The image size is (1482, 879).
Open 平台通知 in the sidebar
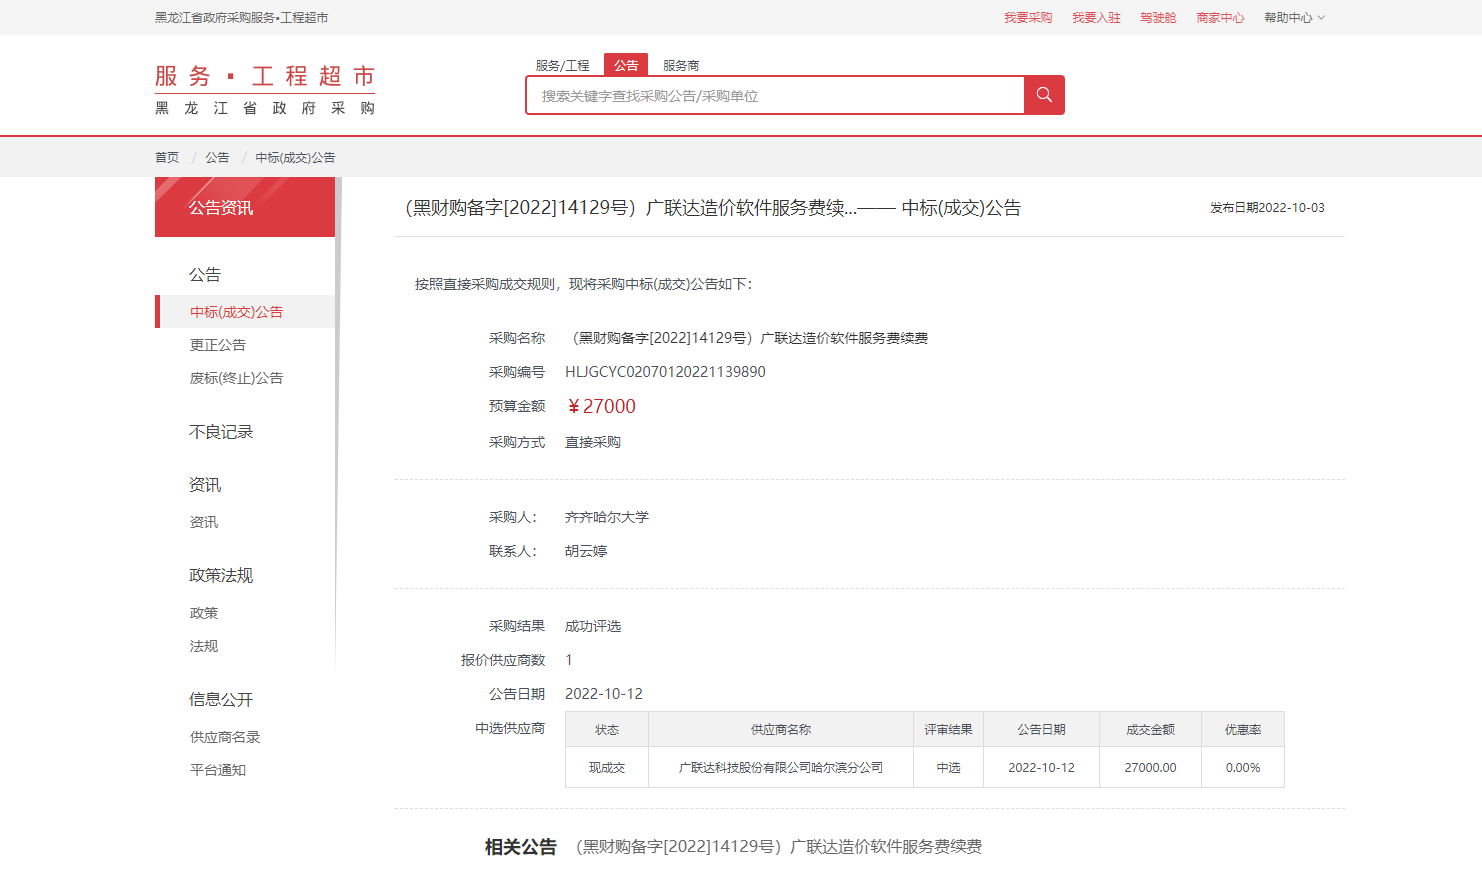click(218, 770)
